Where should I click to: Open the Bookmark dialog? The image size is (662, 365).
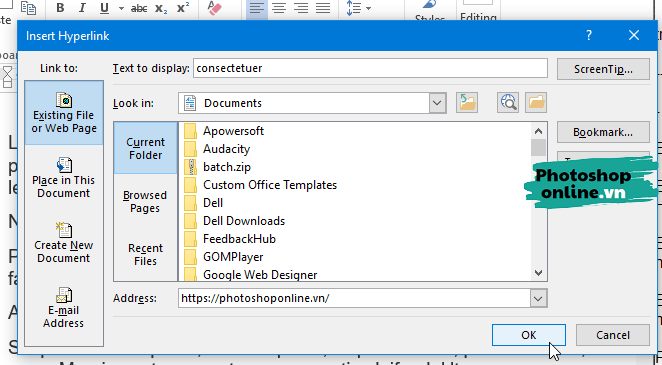pyautogui.click(x=603, y=132)
